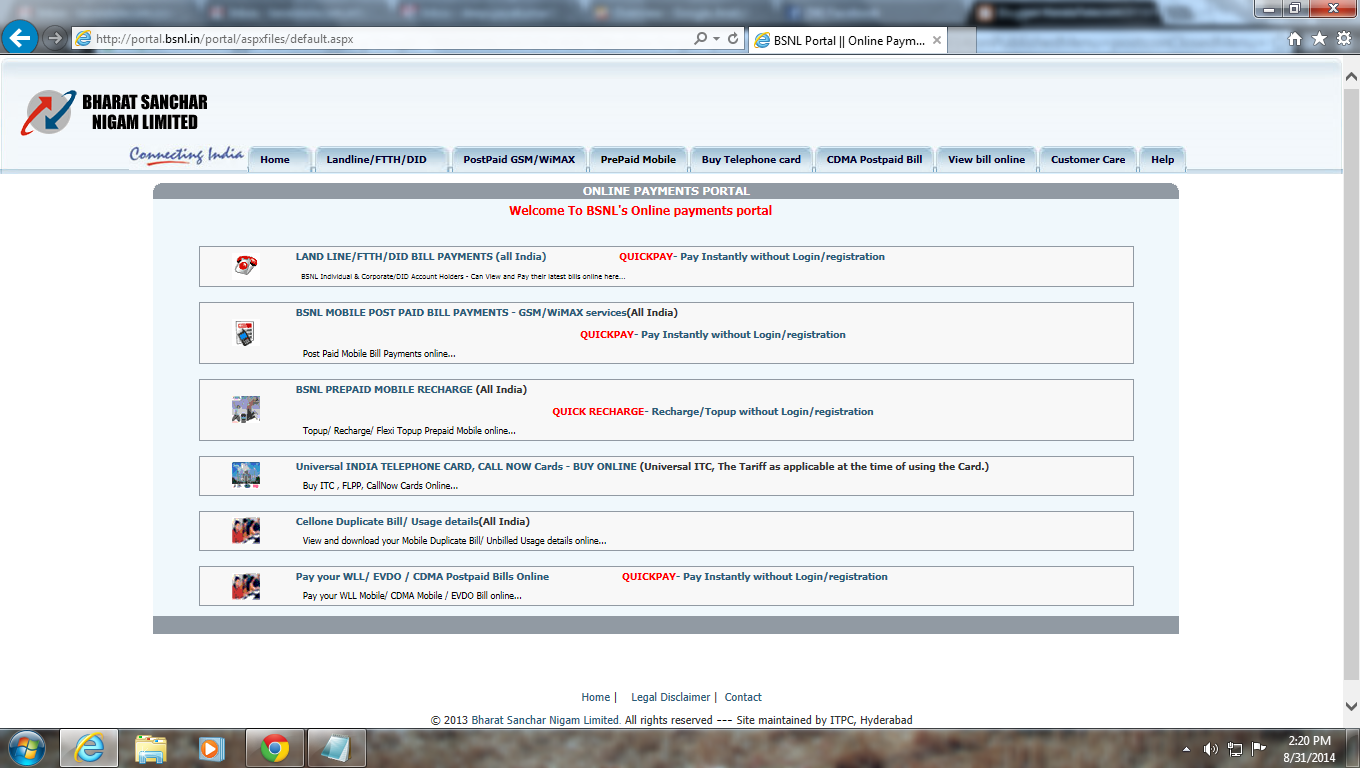
Task: Click 'Welcome To BSNL's Online payments portal' heading
Action: click(640, 211)
